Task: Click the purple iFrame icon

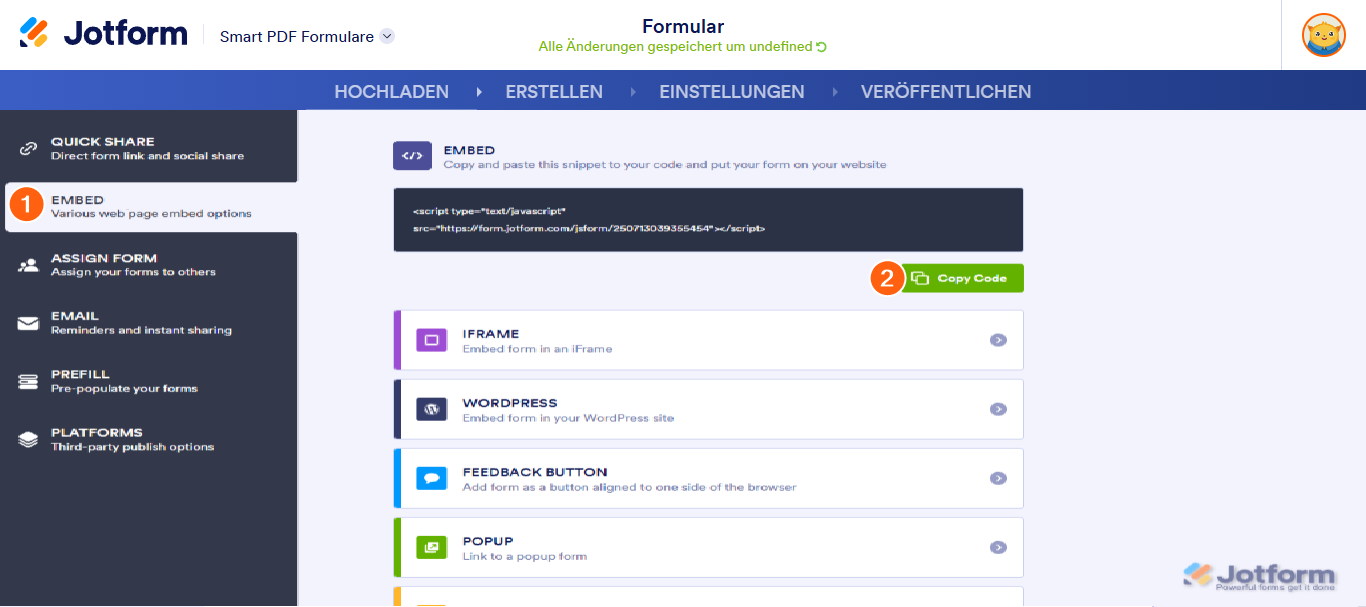Action: point(432,340)
